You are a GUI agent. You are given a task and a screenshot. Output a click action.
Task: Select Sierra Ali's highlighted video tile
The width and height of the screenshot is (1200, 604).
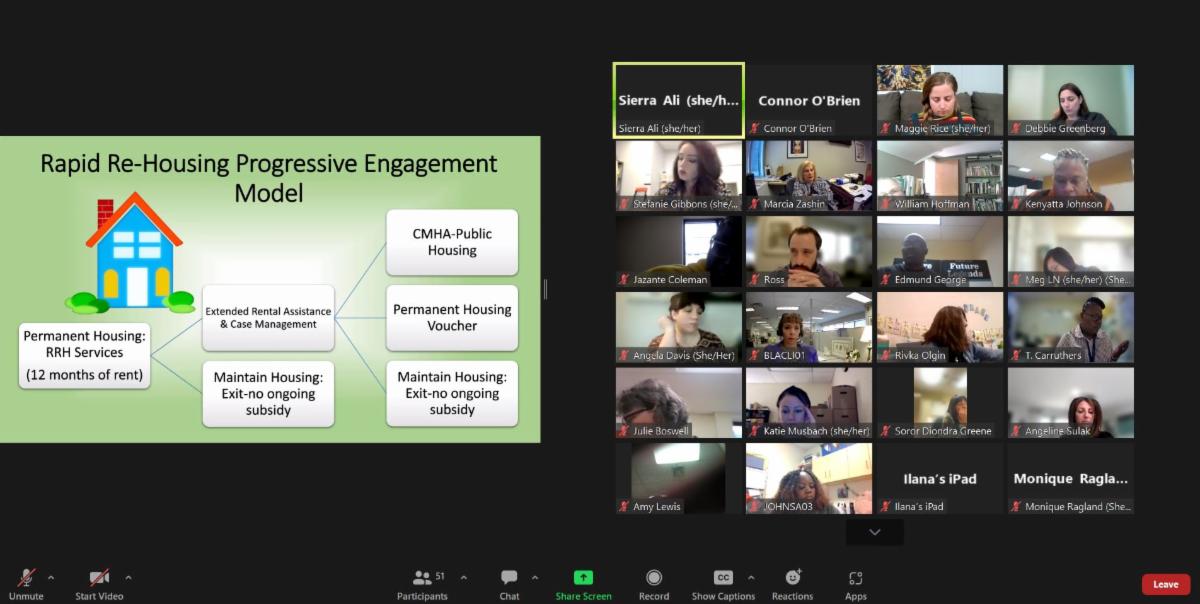coord(679,100)
